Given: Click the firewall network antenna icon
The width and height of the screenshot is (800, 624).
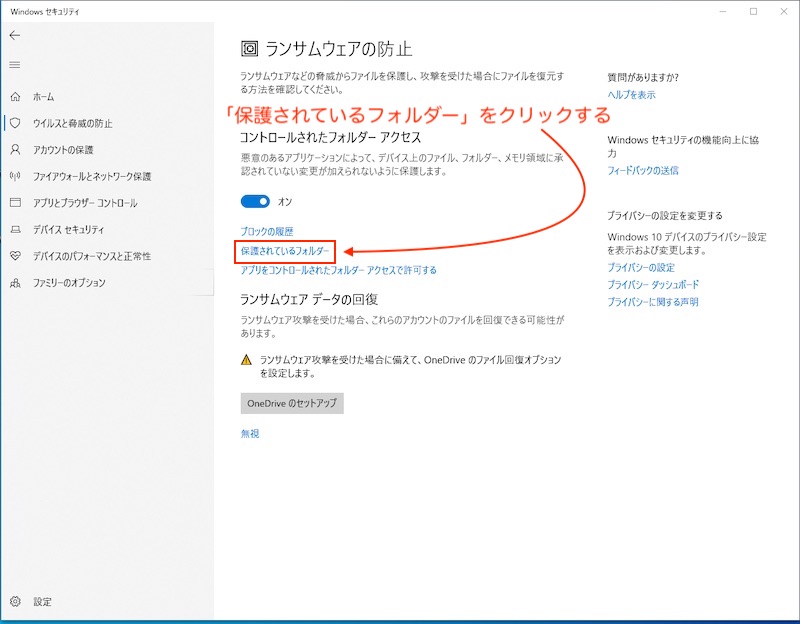Looking at the screenshot, I should [x=15, y=176].
